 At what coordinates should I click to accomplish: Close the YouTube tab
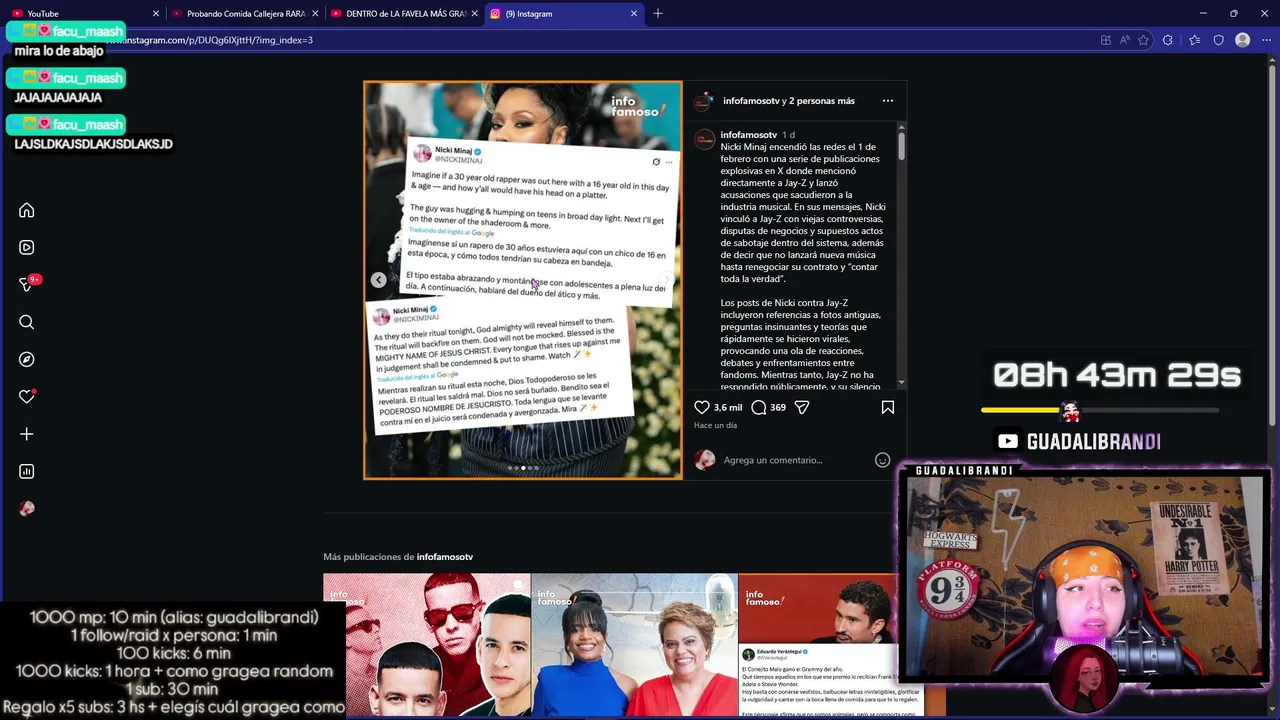tap(155, 14)
